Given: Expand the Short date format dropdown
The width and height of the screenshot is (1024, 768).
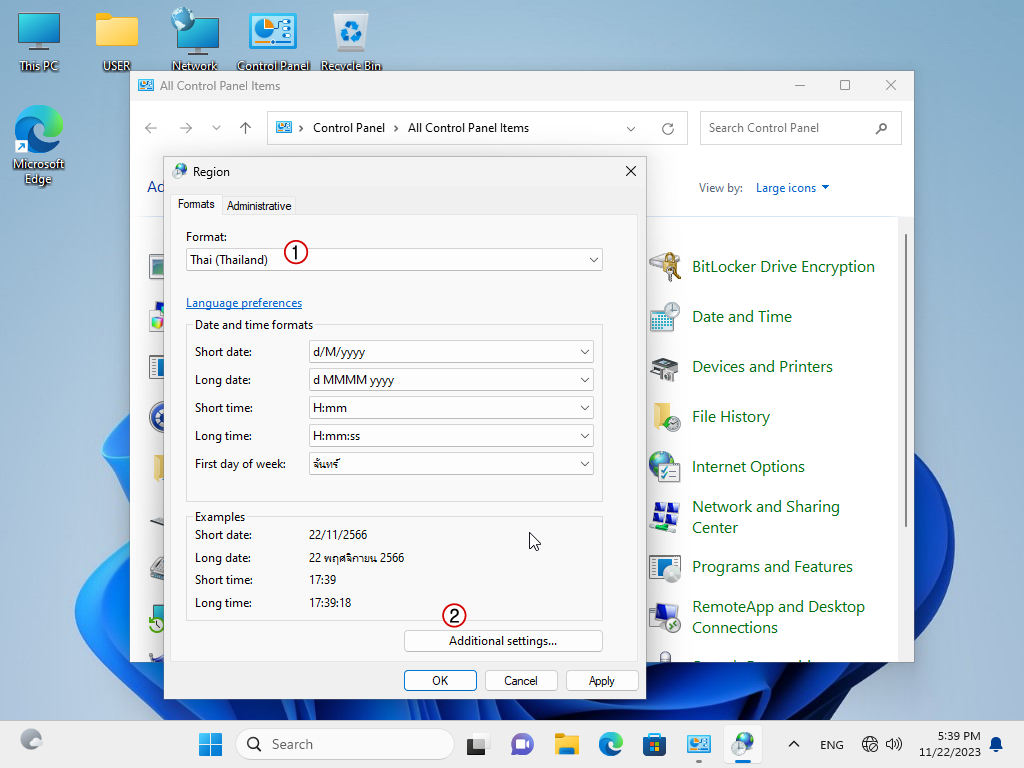Looking at the screenshot, I should (452, 352).
